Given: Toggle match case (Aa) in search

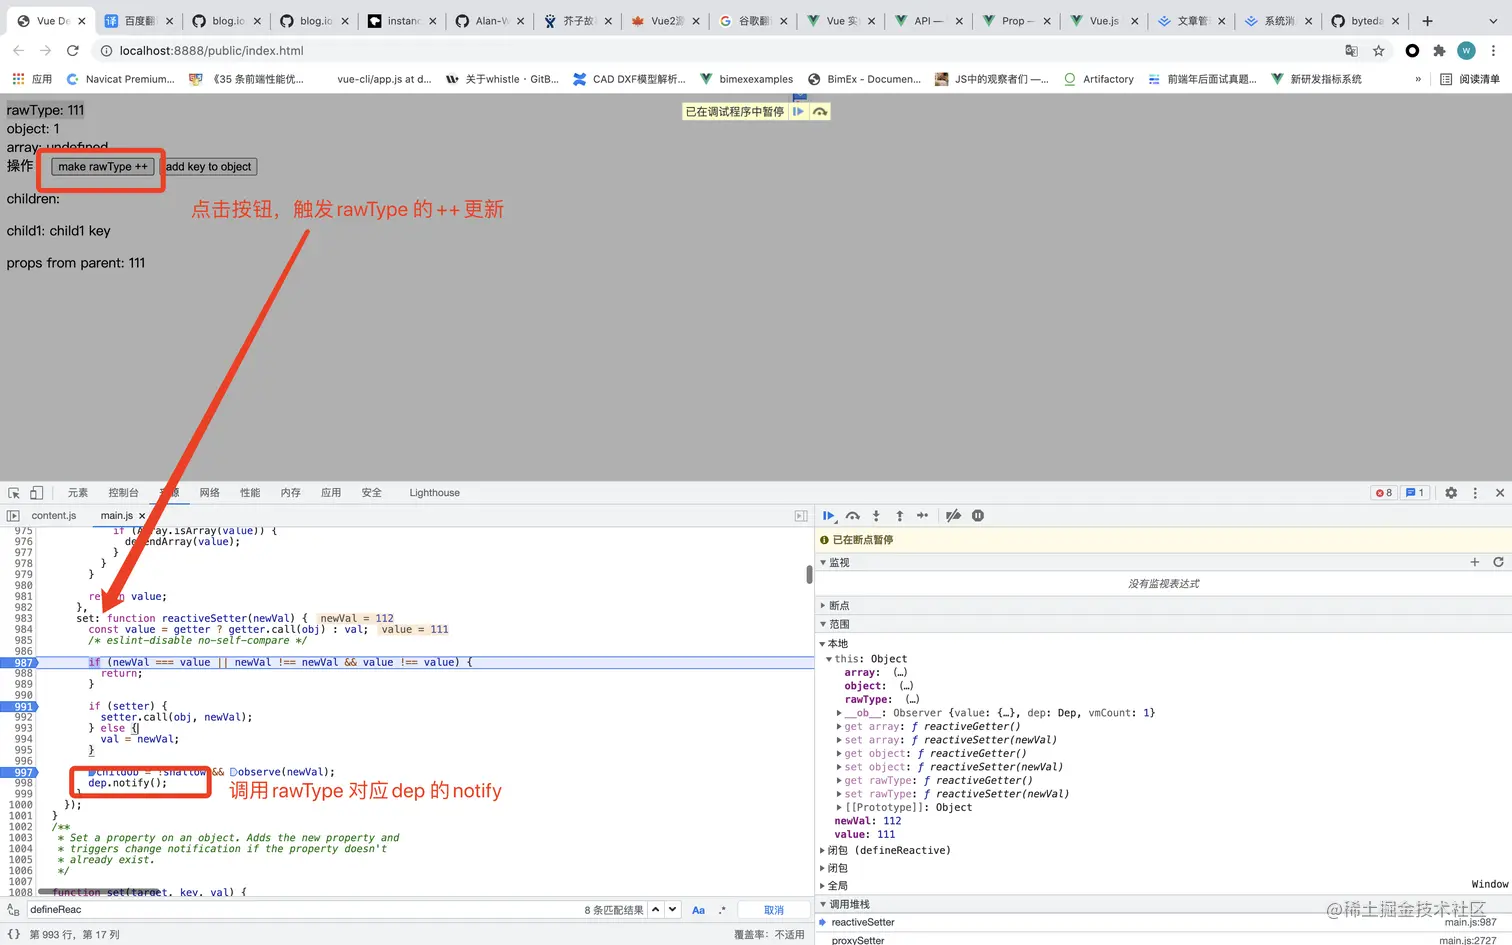Looking at the screenshot, I should [x=698, y=910].
